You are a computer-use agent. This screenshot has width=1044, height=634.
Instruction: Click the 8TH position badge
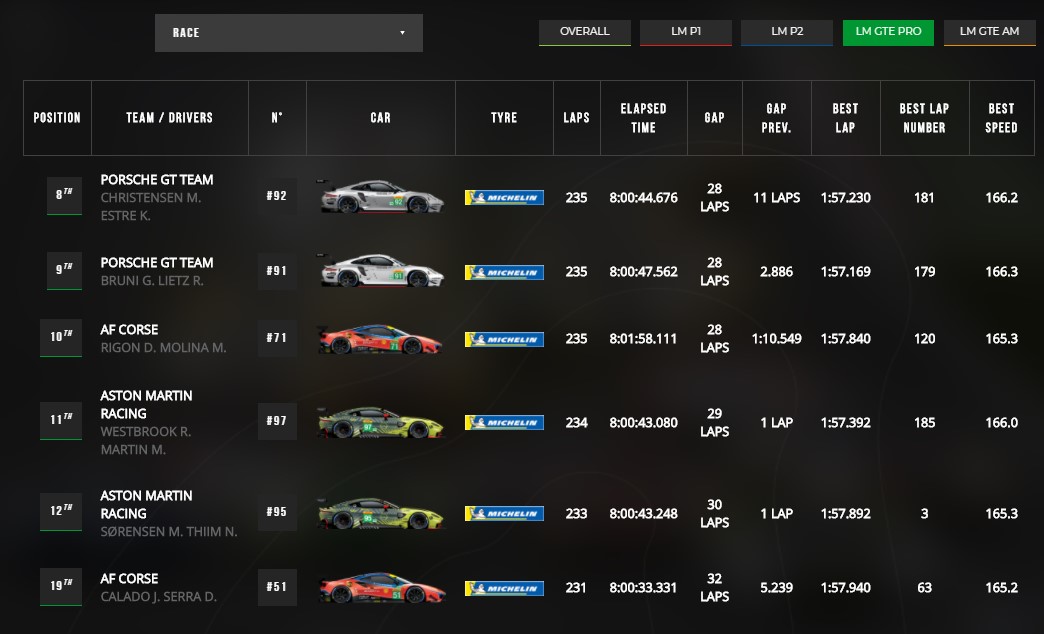click(64, 195)
